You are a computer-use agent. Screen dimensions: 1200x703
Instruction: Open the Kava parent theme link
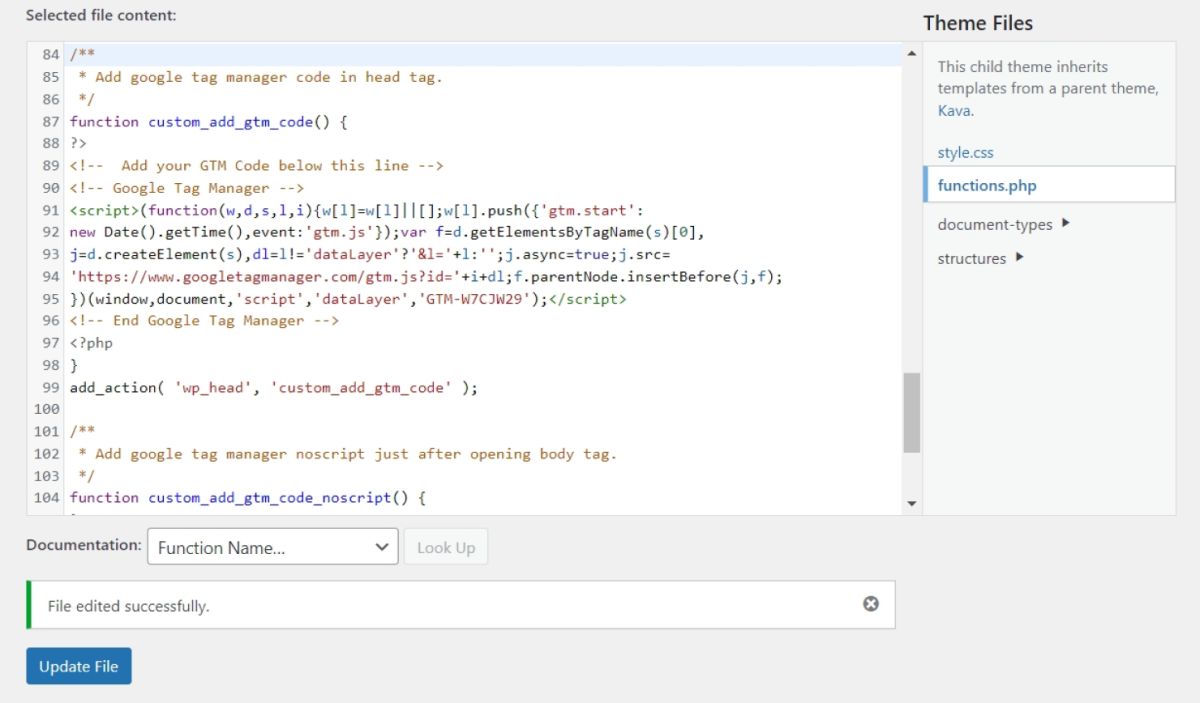954,110
